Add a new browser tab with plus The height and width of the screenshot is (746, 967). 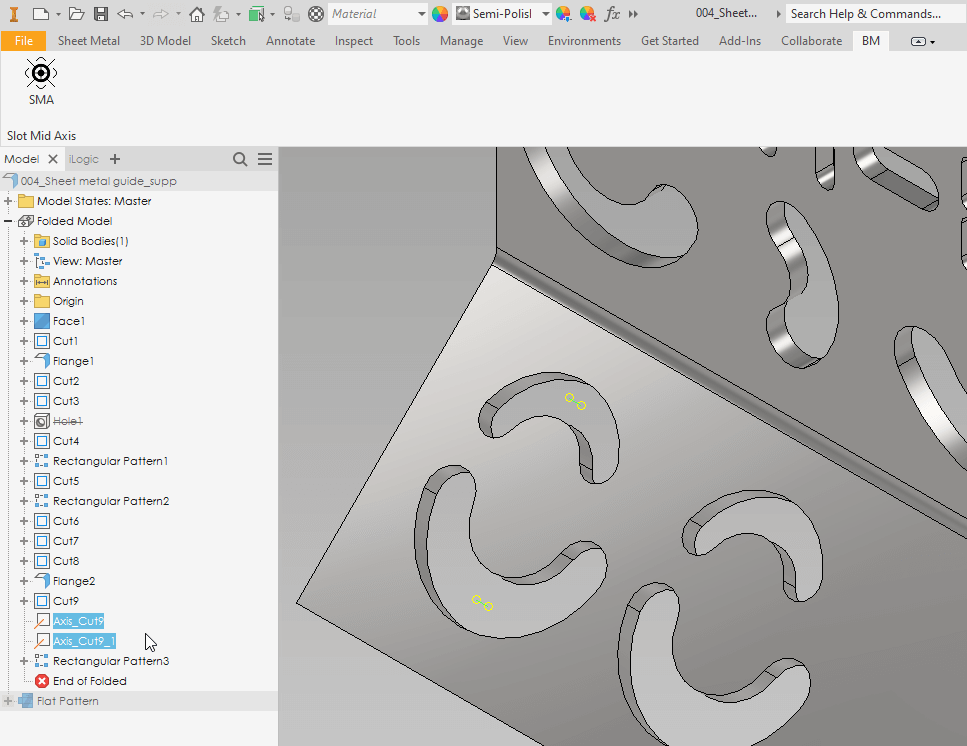click(115, 159)
